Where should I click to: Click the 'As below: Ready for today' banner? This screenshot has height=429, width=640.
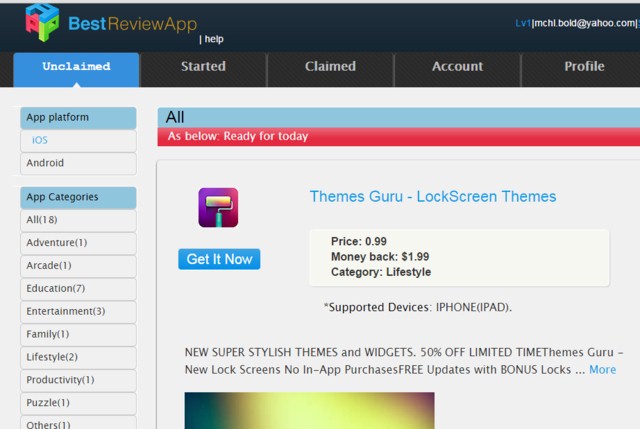[x=399, y=136]
